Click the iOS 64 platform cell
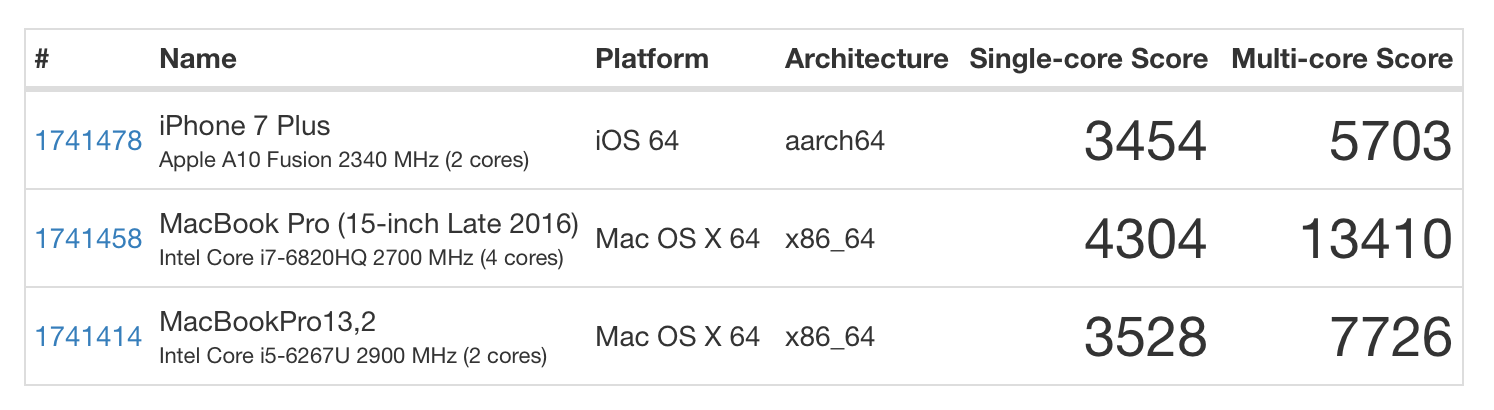This screenshot has width=1494, height=410. tap(637, 140)
